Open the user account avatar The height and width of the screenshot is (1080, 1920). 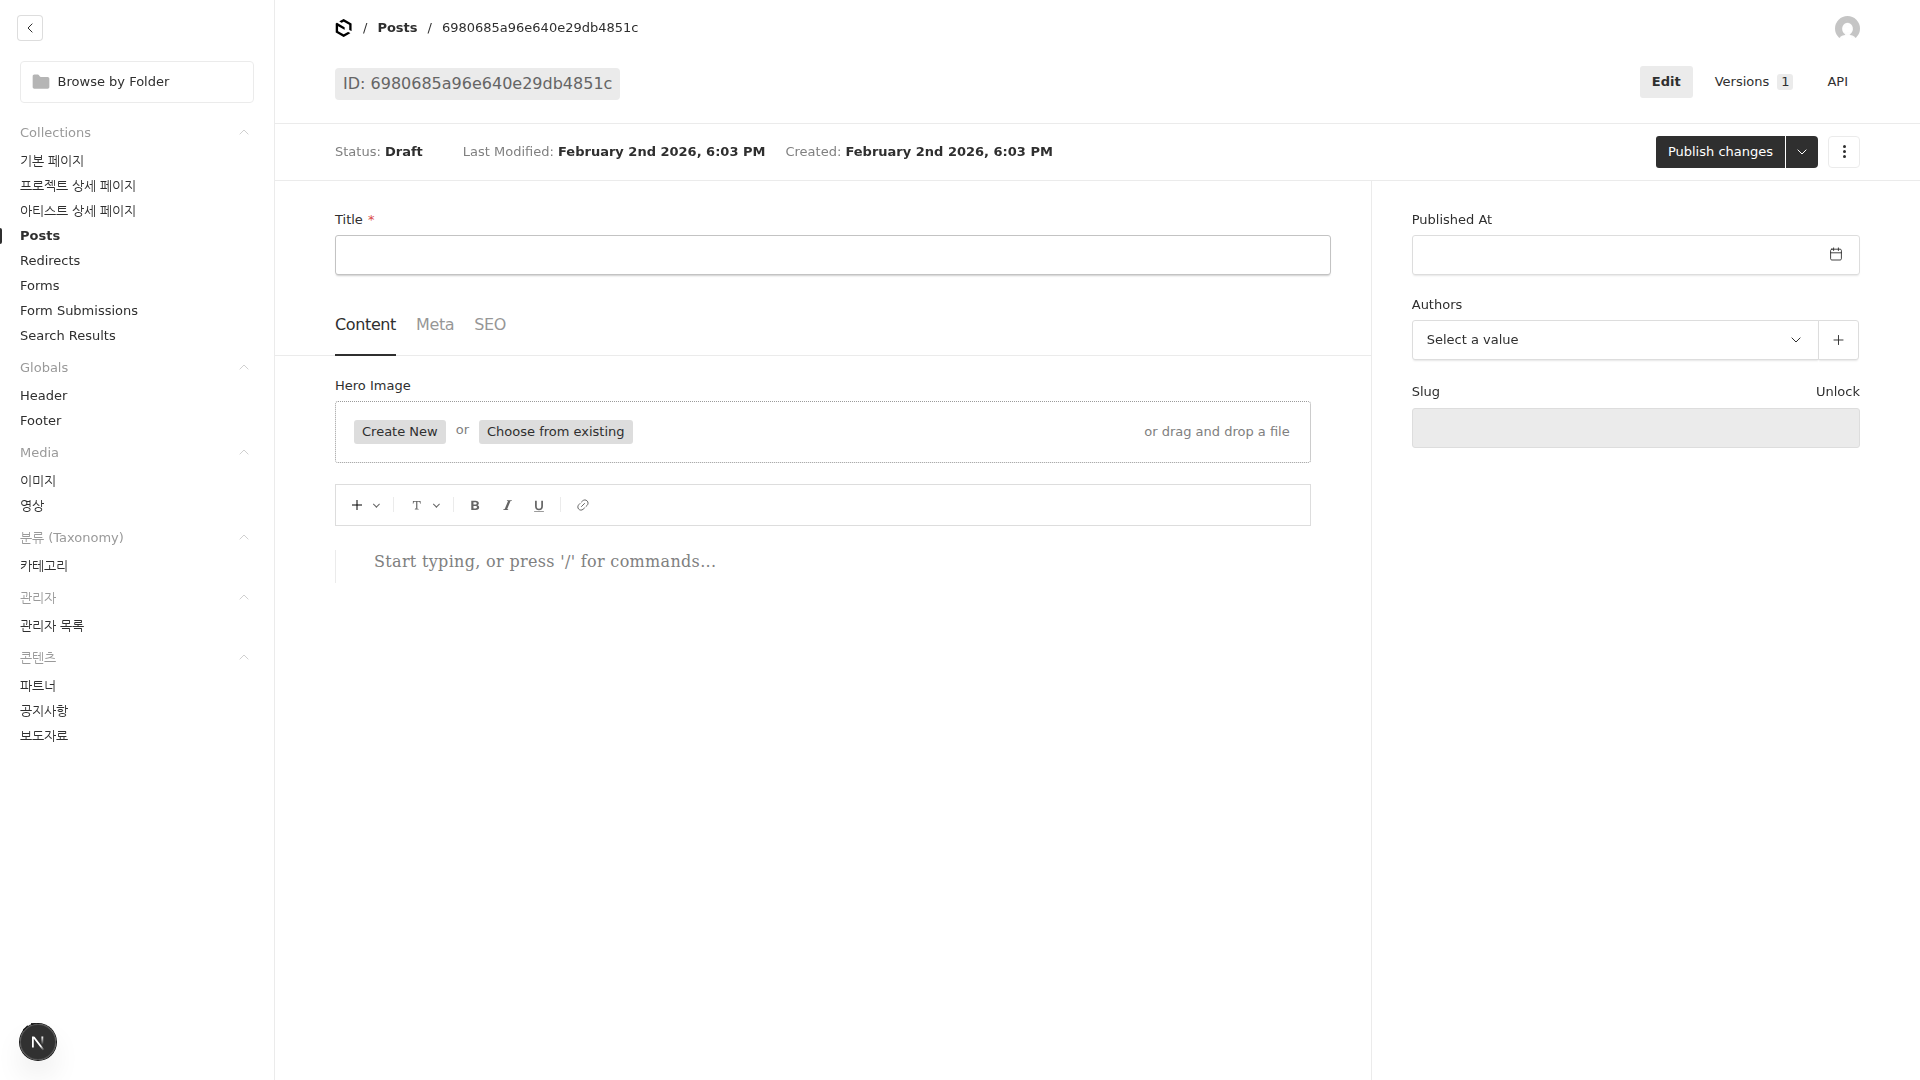(x=1847, y=28)
